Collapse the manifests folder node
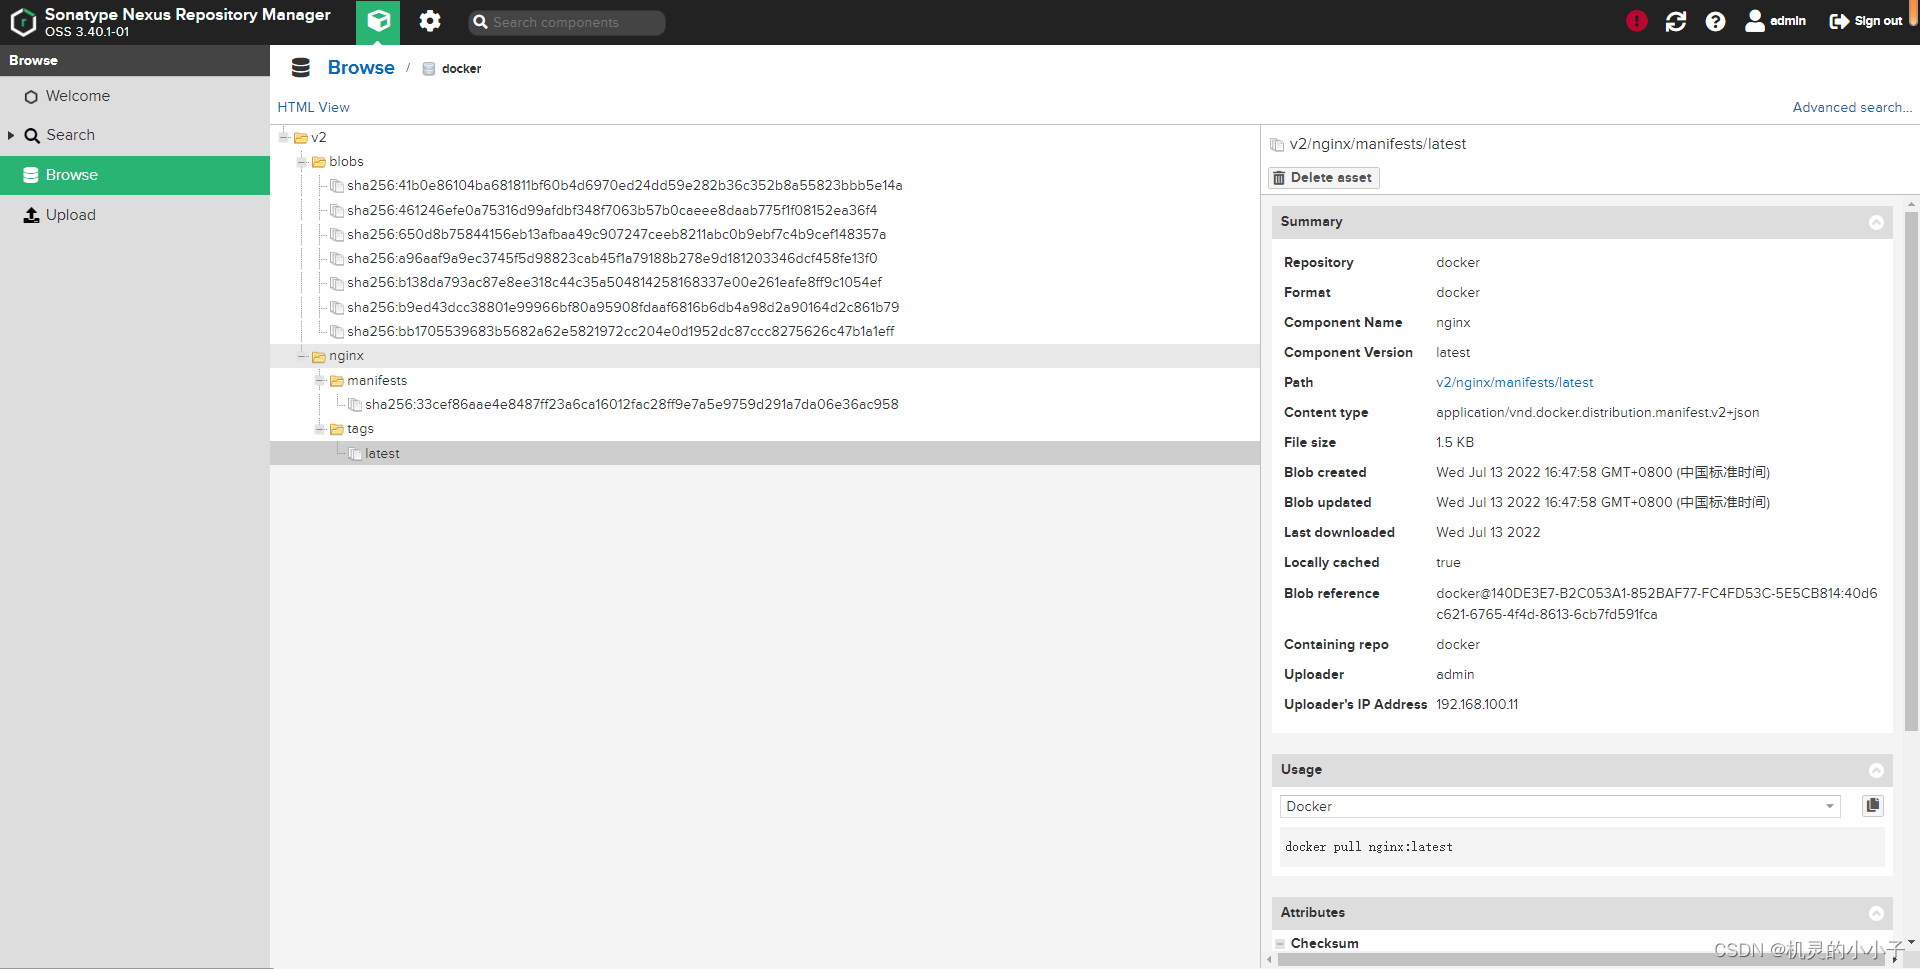The height and width of the screenshot is (969, 1920). pos(320,380)
